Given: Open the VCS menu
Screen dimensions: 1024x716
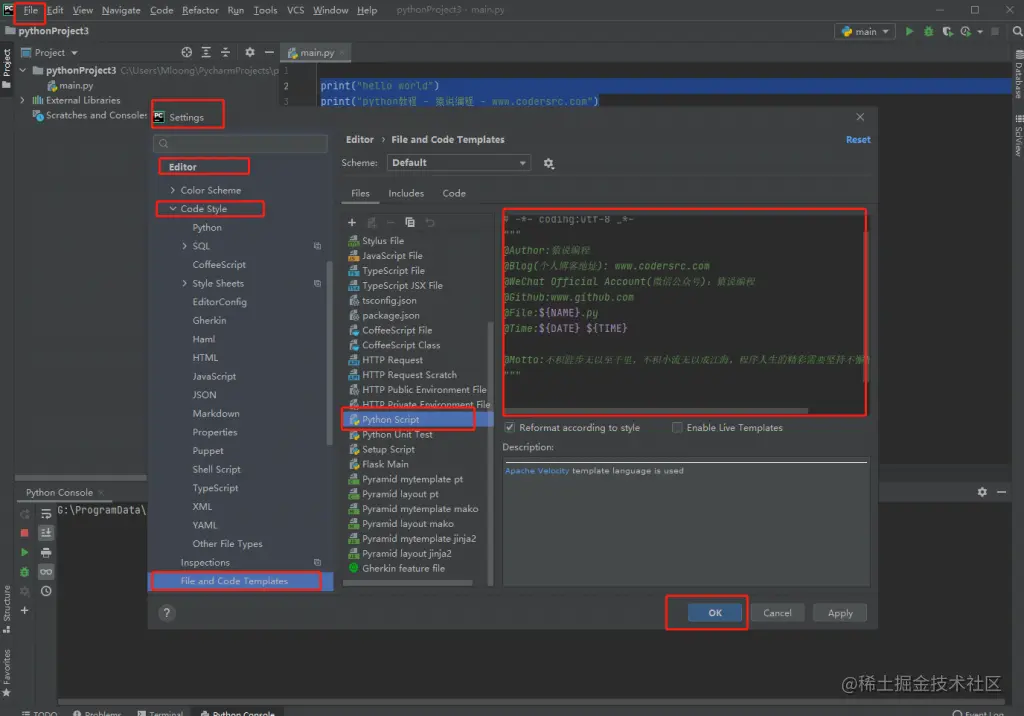Looking at the screenshot, I should pos(295,10).
